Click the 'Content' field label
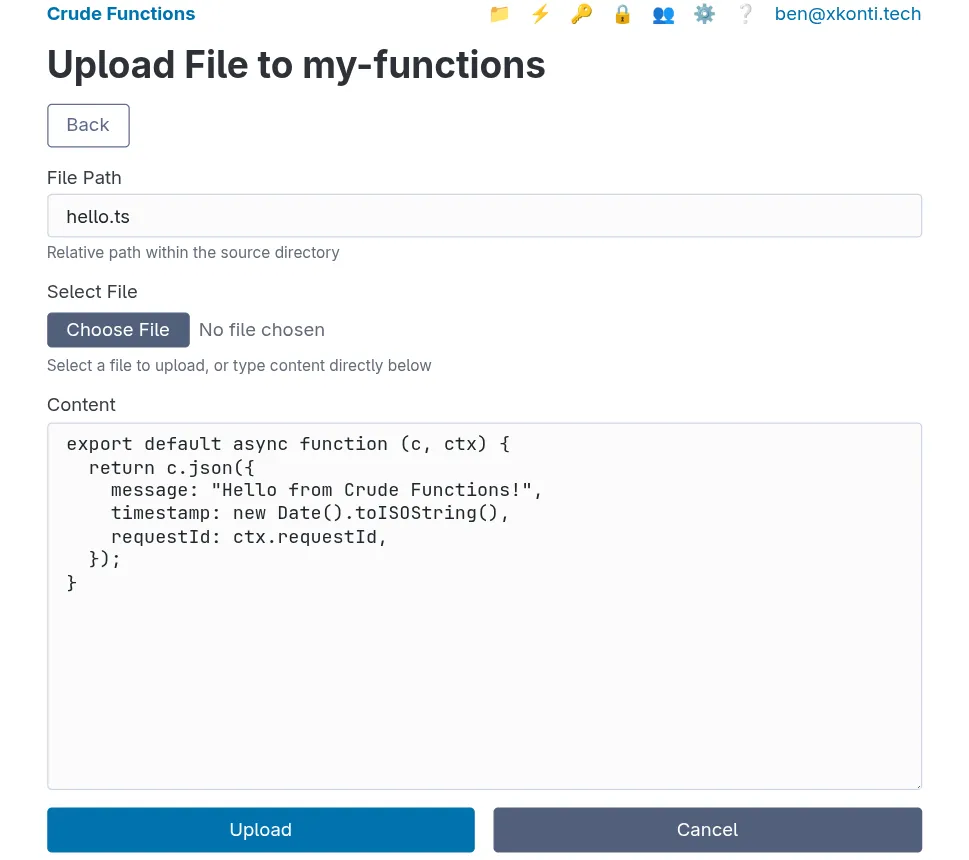This screenshot has height=860, width=969. [81, 405]
